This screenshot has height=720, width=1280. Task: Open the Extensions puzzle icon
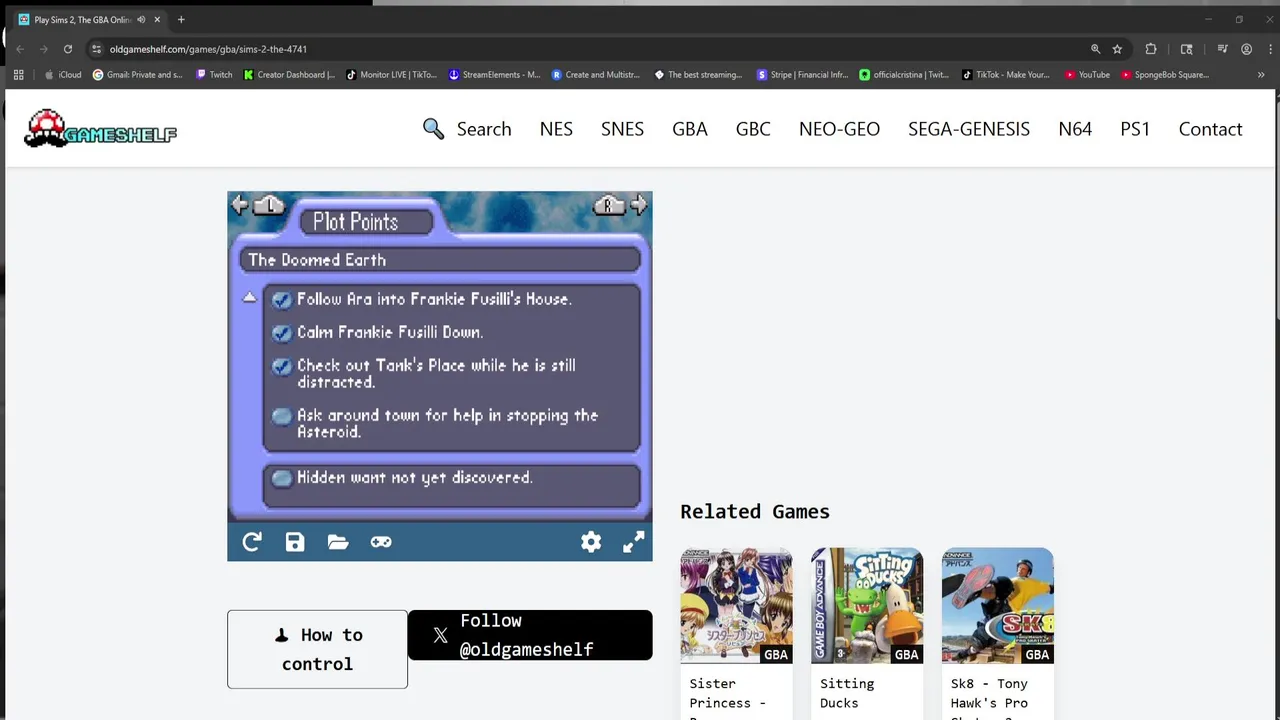pyautogui.click(x=1151, y=49)
